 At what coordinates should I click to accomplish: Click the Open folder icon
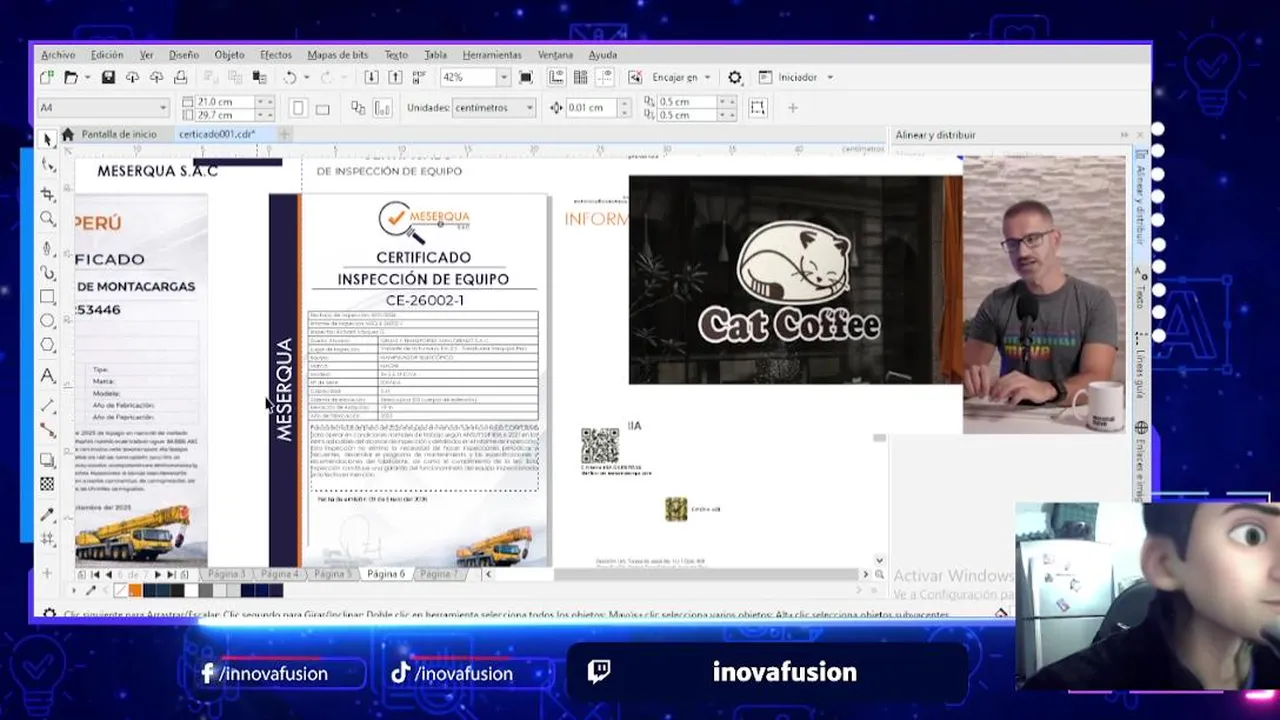70,77
